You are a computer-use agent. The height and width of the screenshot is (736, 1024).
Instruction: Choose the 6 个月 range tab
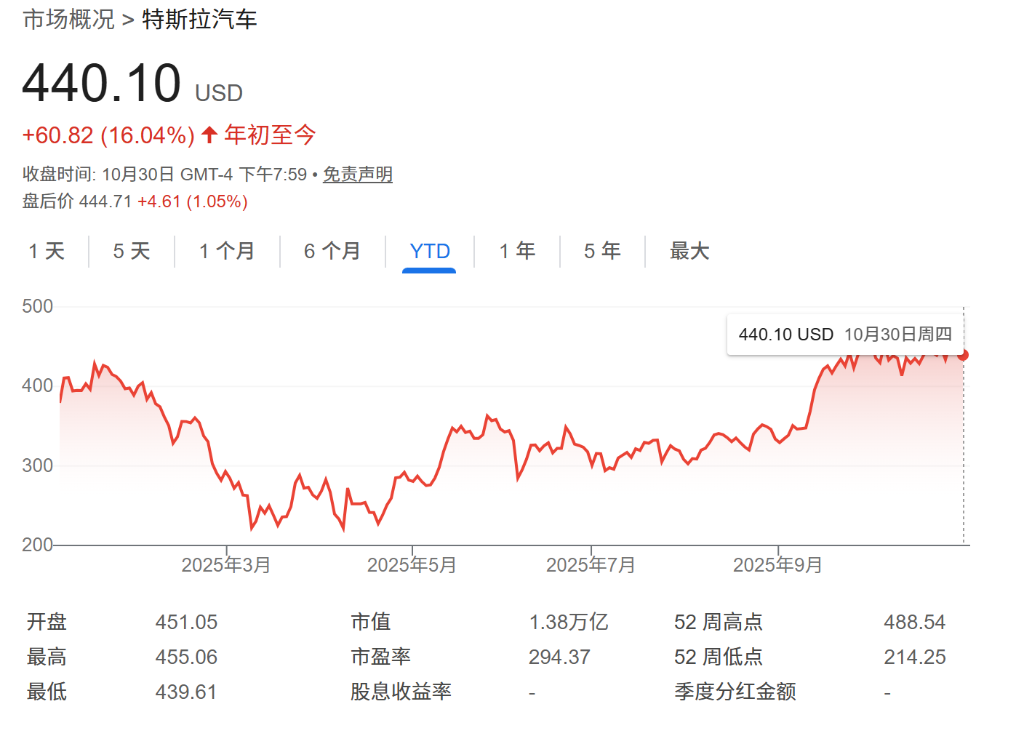332,251
